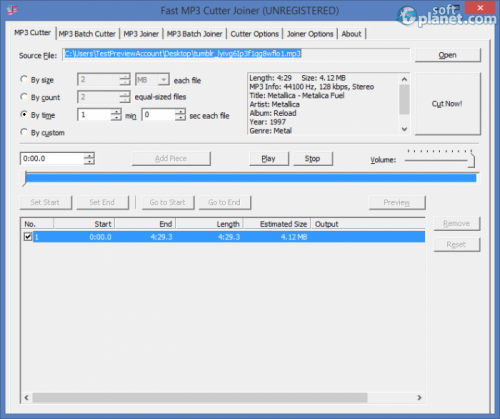Uncheck piece 1 checkbox in list

pyautogui.click(x=28, y=237)
